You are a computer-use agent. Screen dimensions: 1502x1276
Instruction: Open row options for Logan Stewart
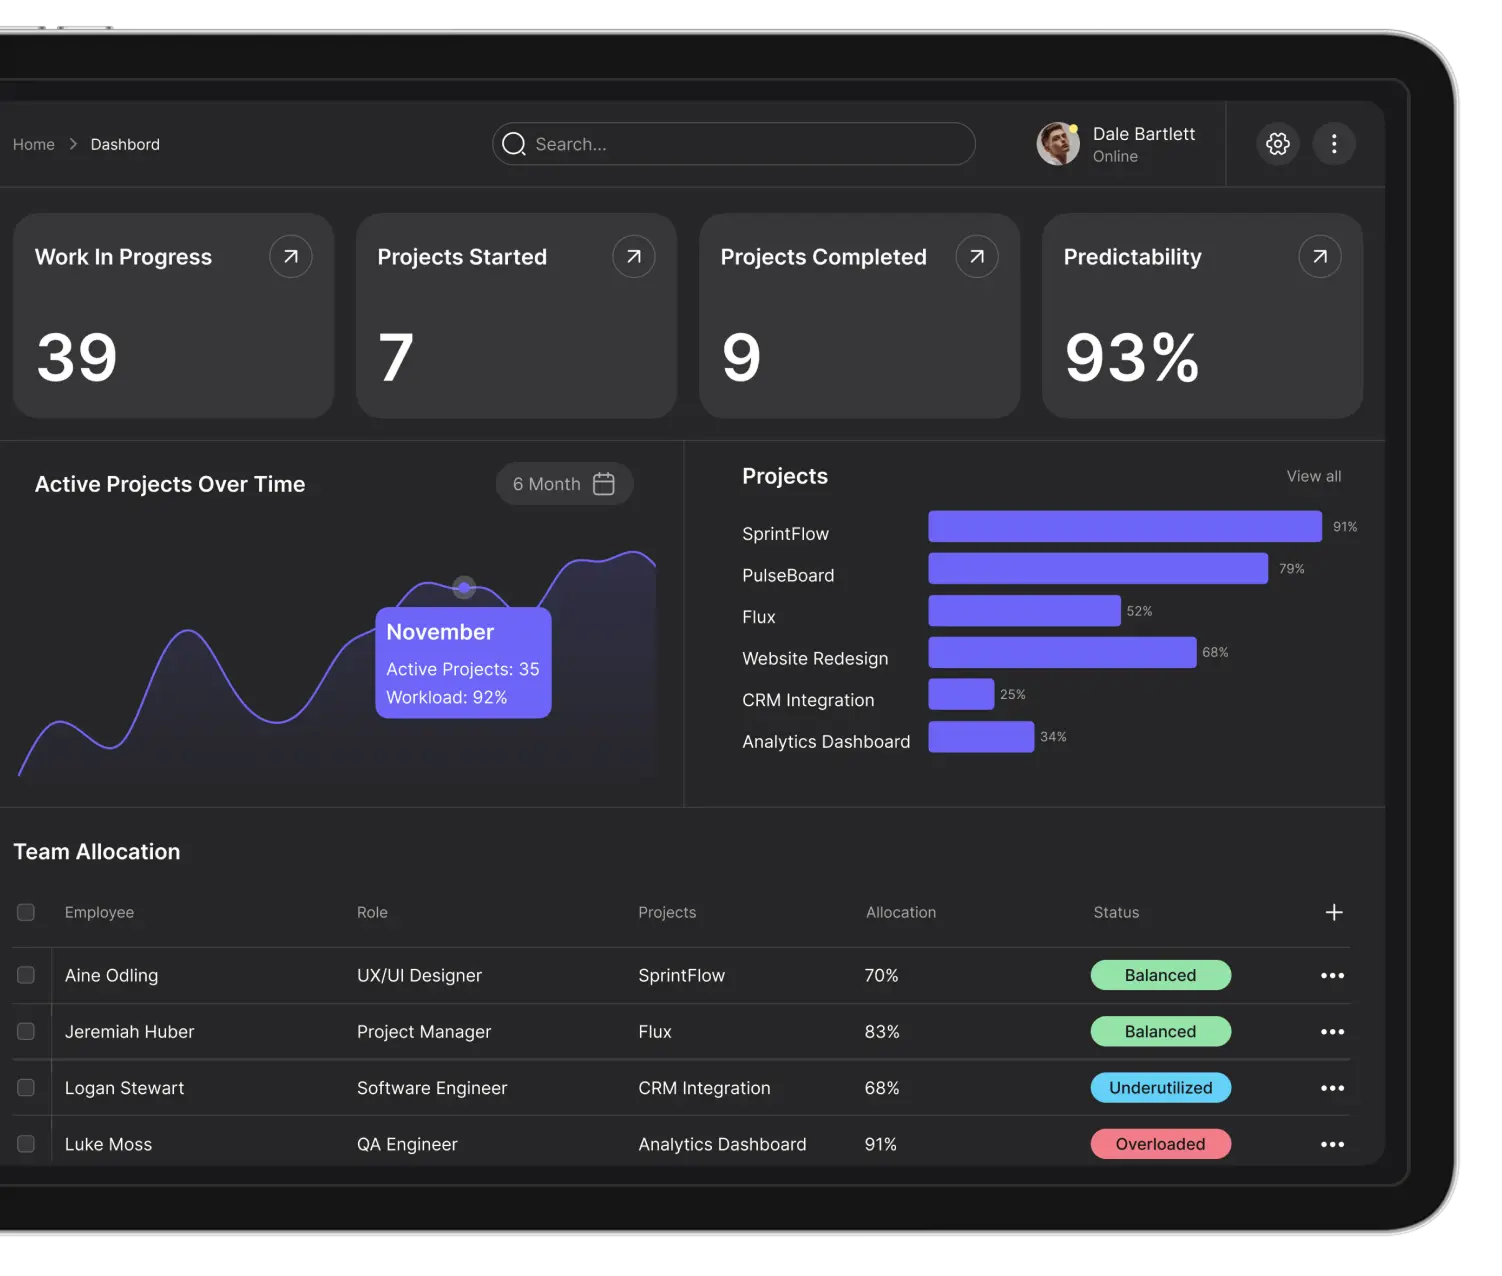[x=1332, y=1087]
